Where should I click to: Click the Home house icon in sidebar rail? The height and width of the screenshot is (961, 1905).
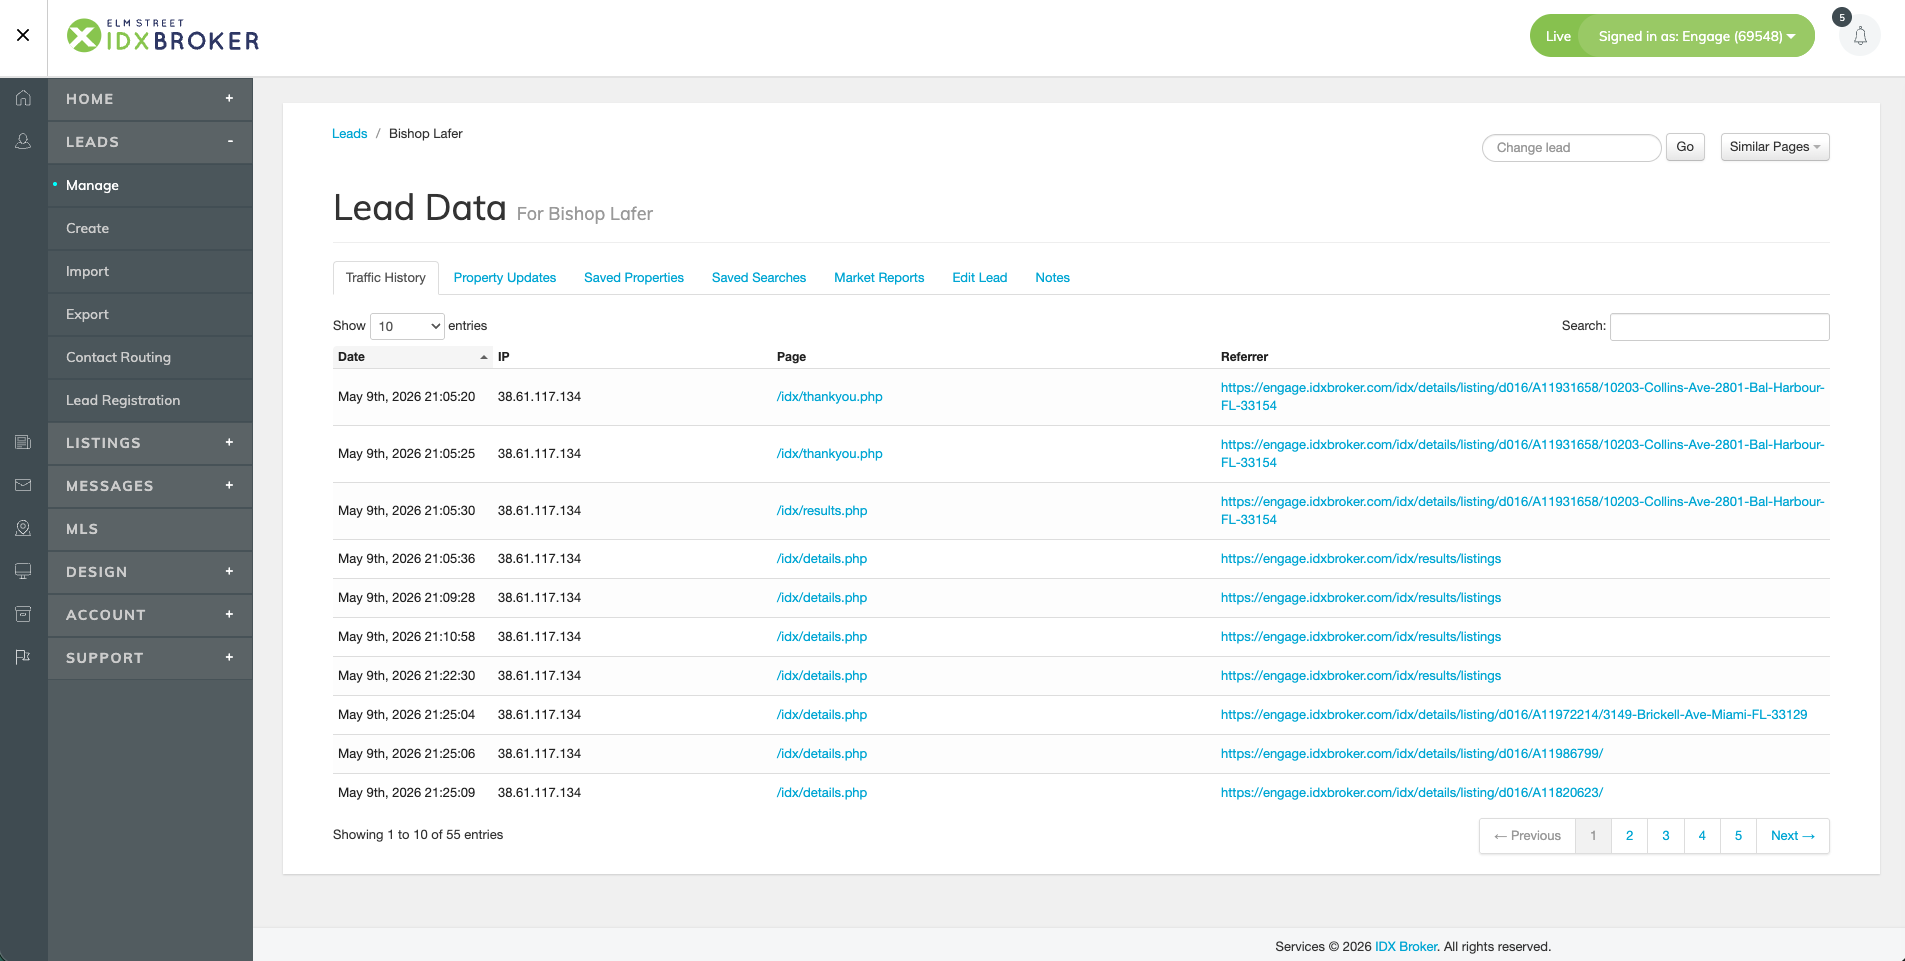[23, 98]
